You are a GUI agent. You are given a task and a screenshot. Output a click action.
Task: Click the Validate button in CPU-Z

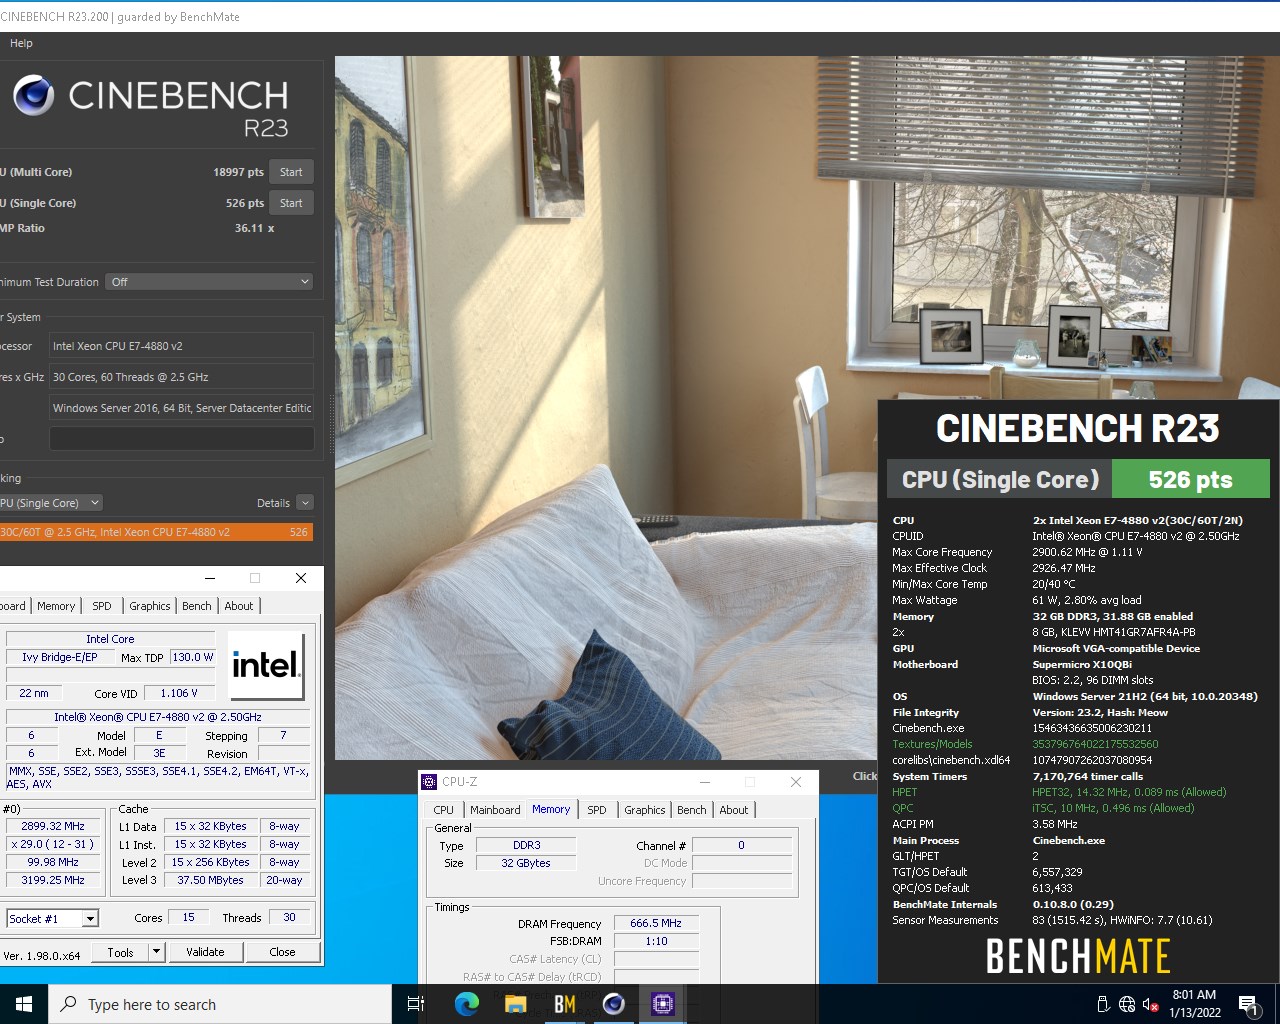pyautogui.click(x=205, y=952)
